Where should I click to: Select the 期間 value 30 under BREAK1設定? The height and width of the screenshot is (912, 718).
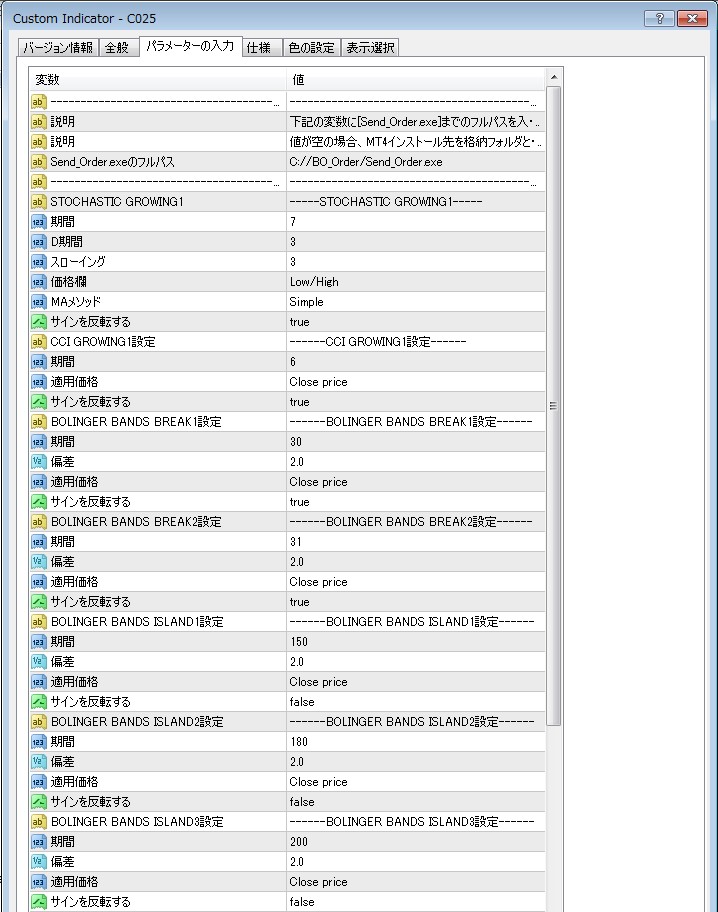pos(296,442)
